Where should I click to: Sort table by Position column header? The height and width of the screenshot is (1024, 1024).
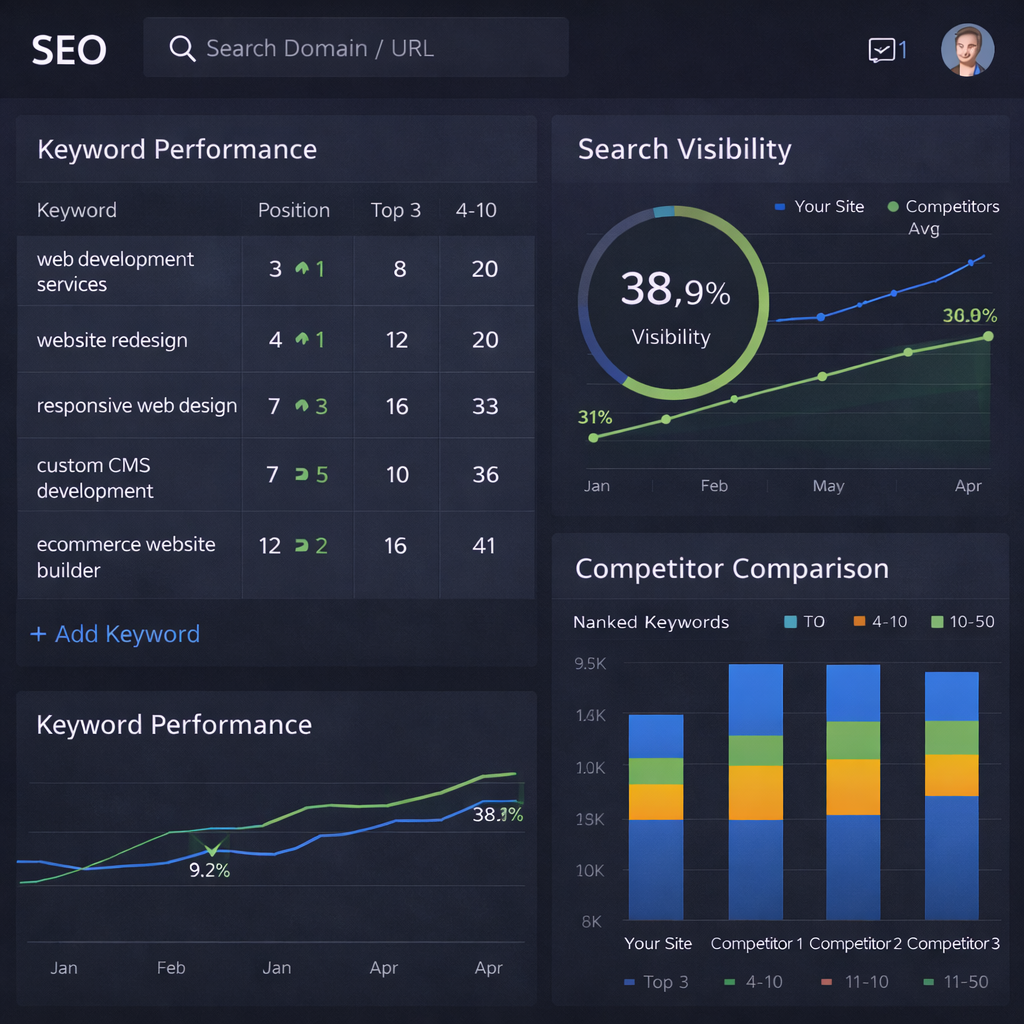pos(293,210)
